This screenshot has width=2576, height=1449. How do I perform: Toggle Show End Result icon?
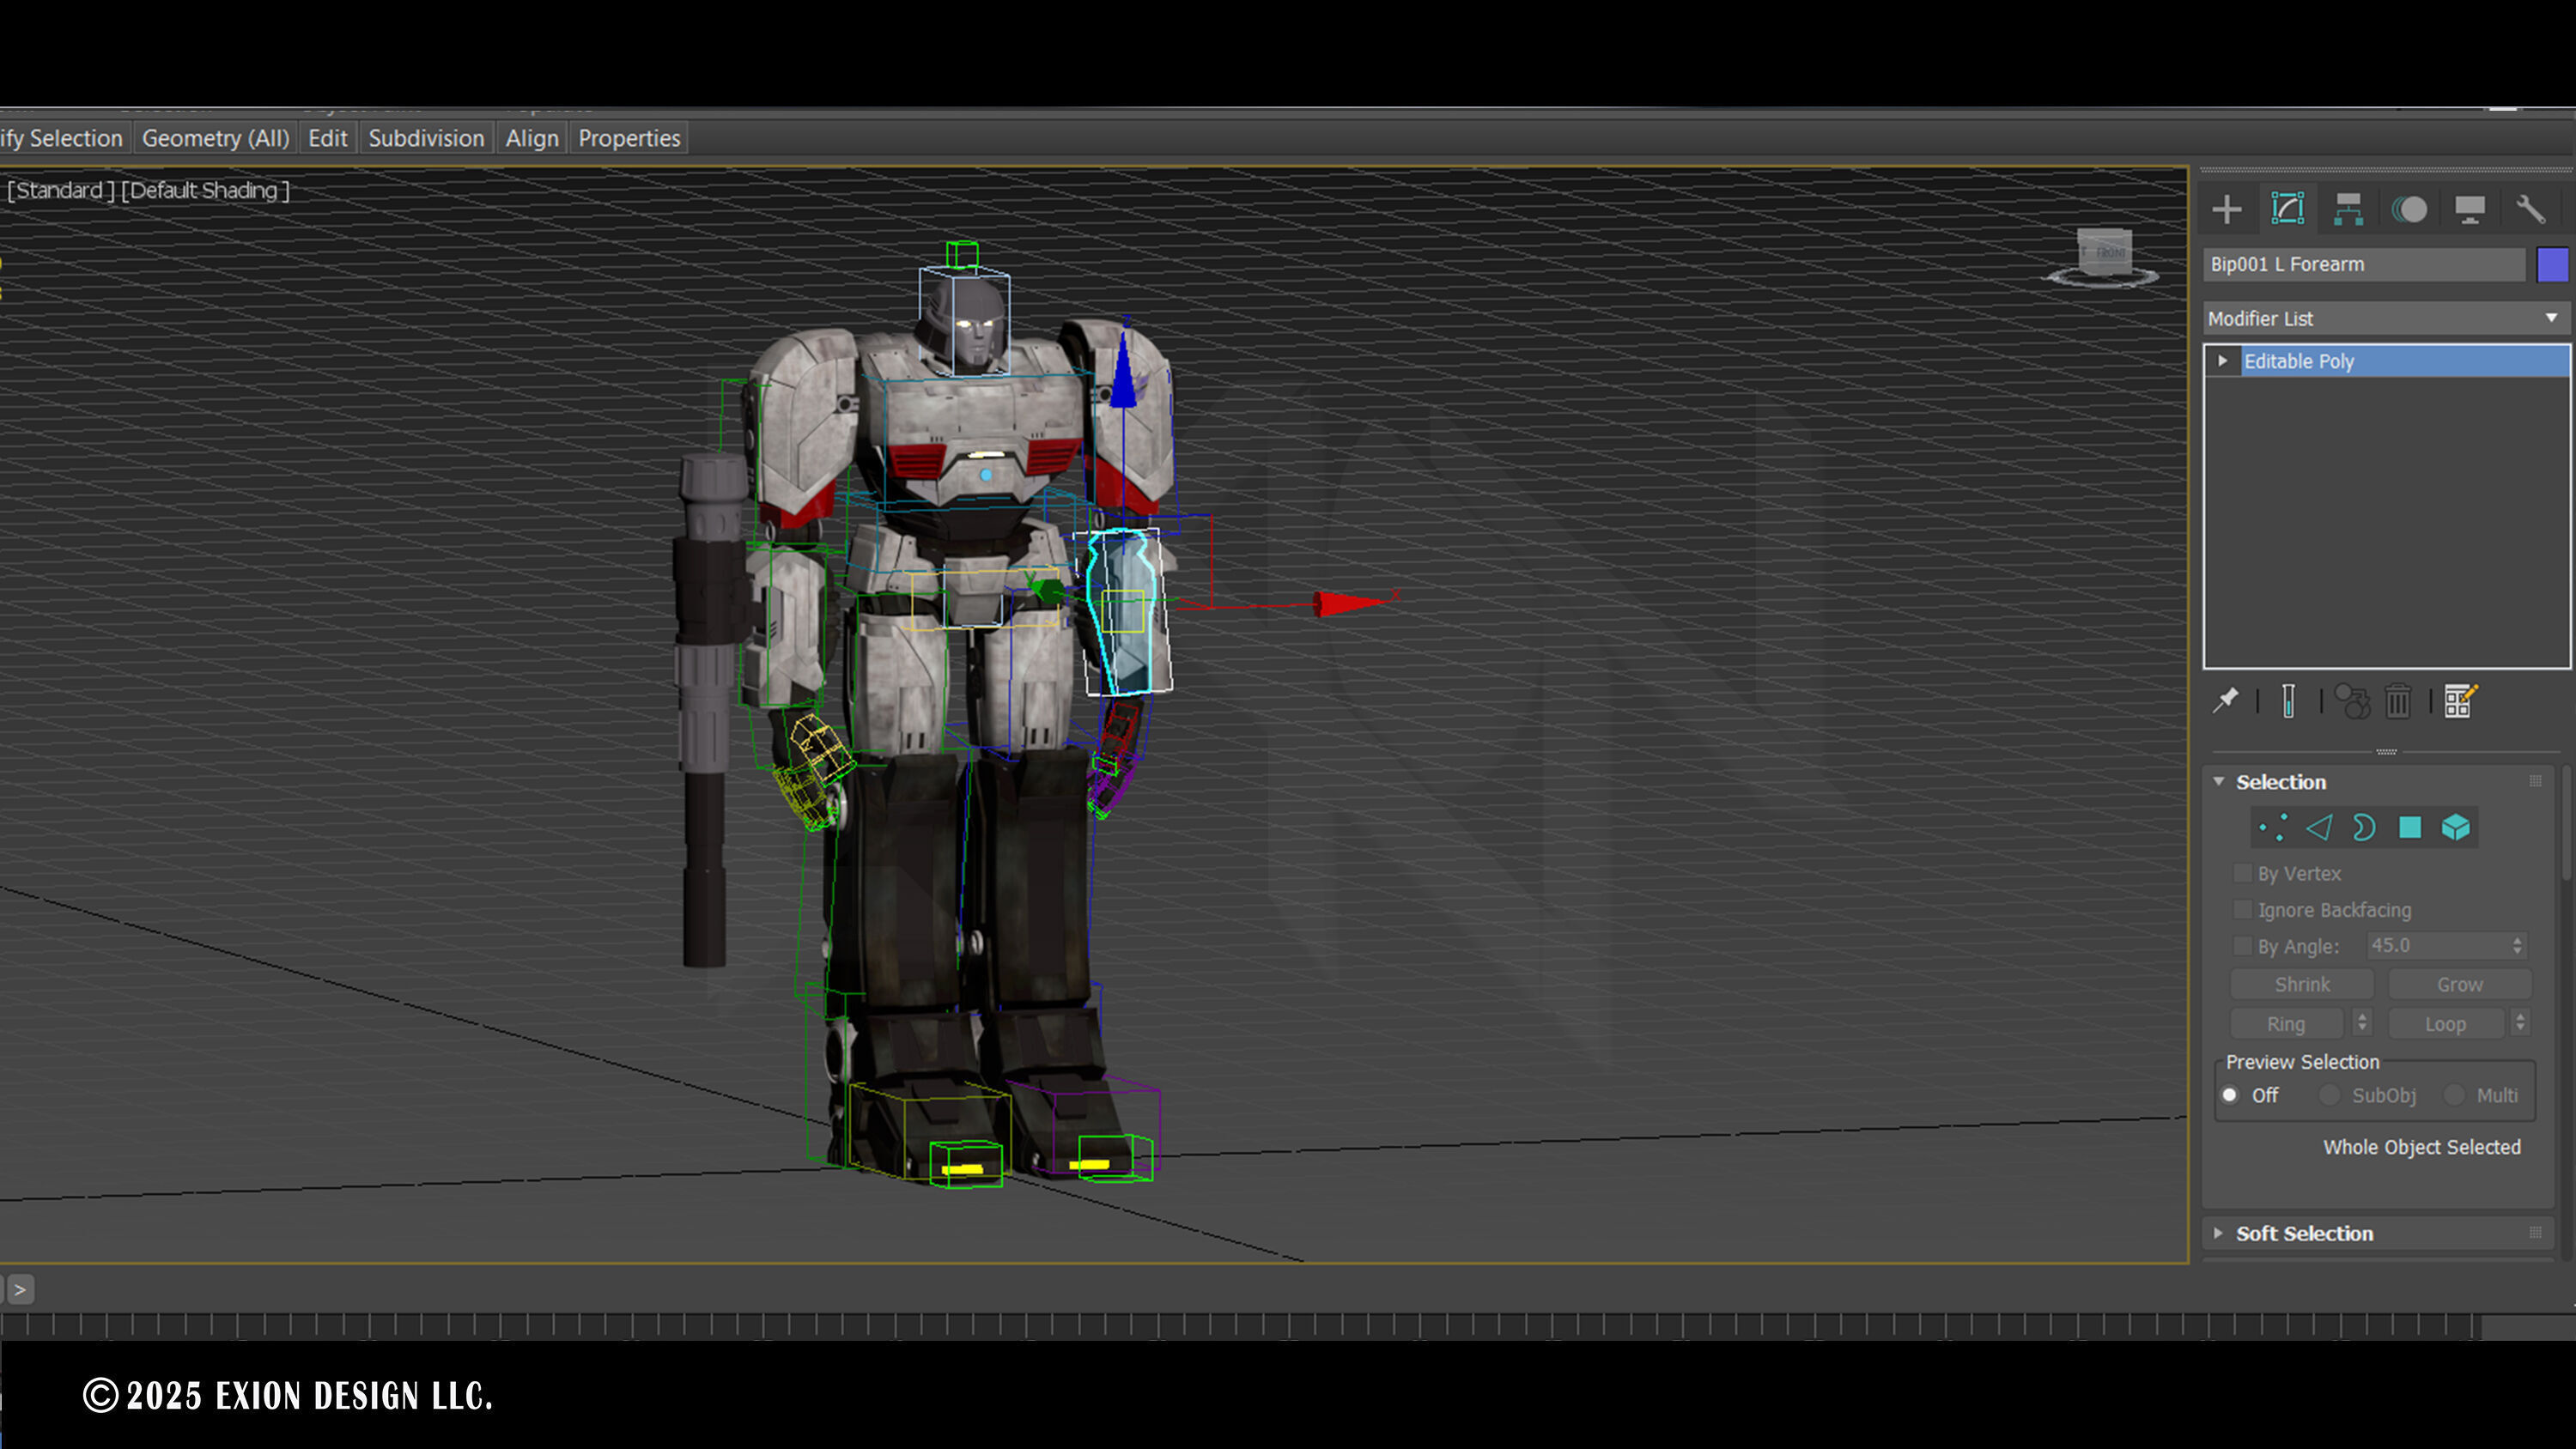tap(2289, 701)
